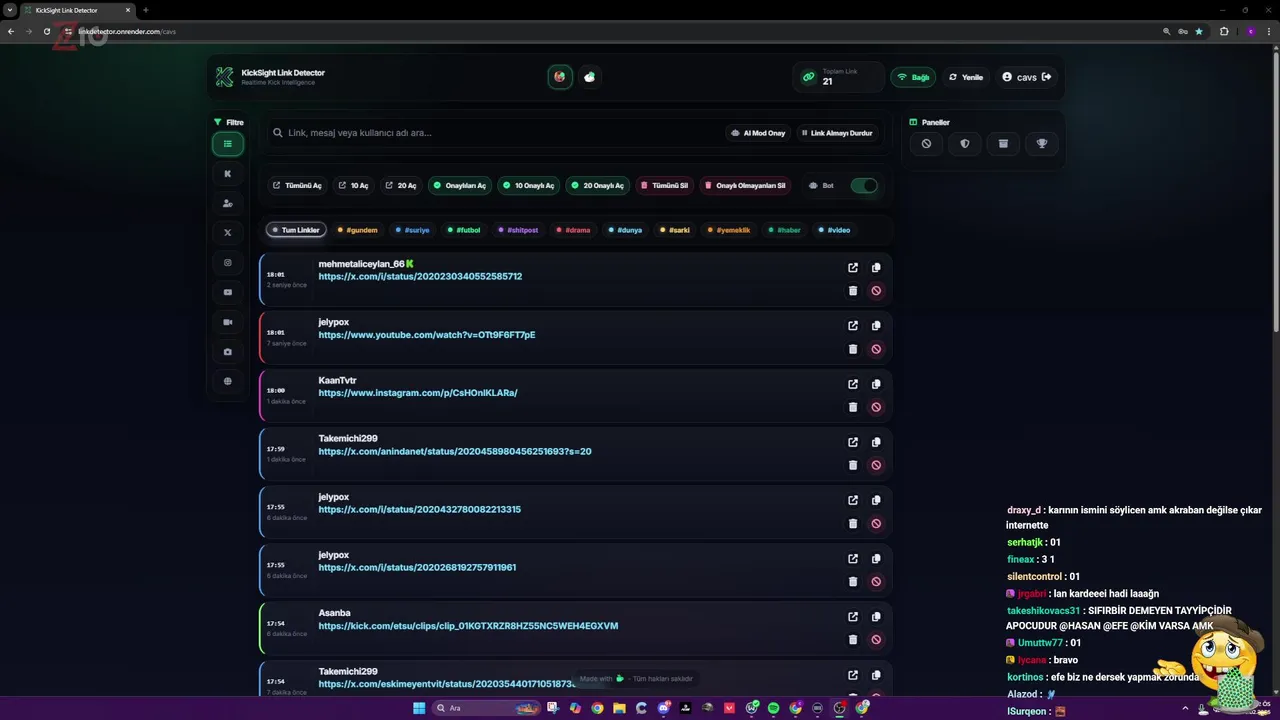Filter links by X (Twitter) icon
This screenshot has height=720, width=1280.
point(228,233)
